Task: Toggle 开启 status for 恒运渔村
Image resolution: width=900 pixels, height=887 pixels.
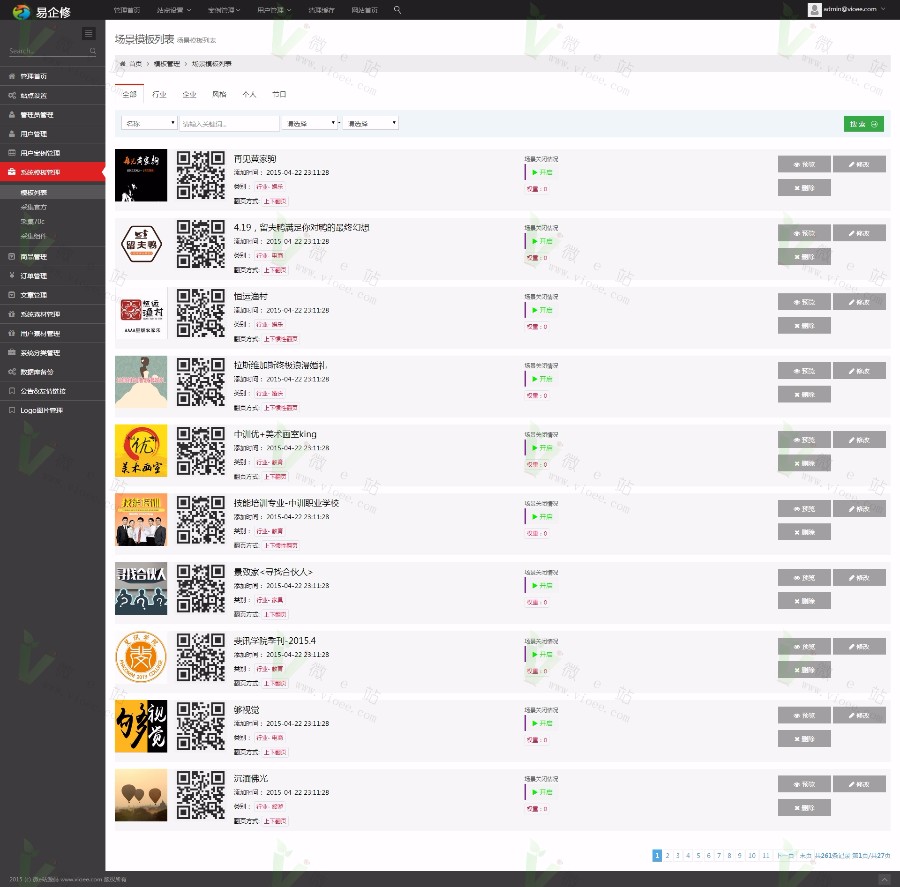Action: pos(542,310)
